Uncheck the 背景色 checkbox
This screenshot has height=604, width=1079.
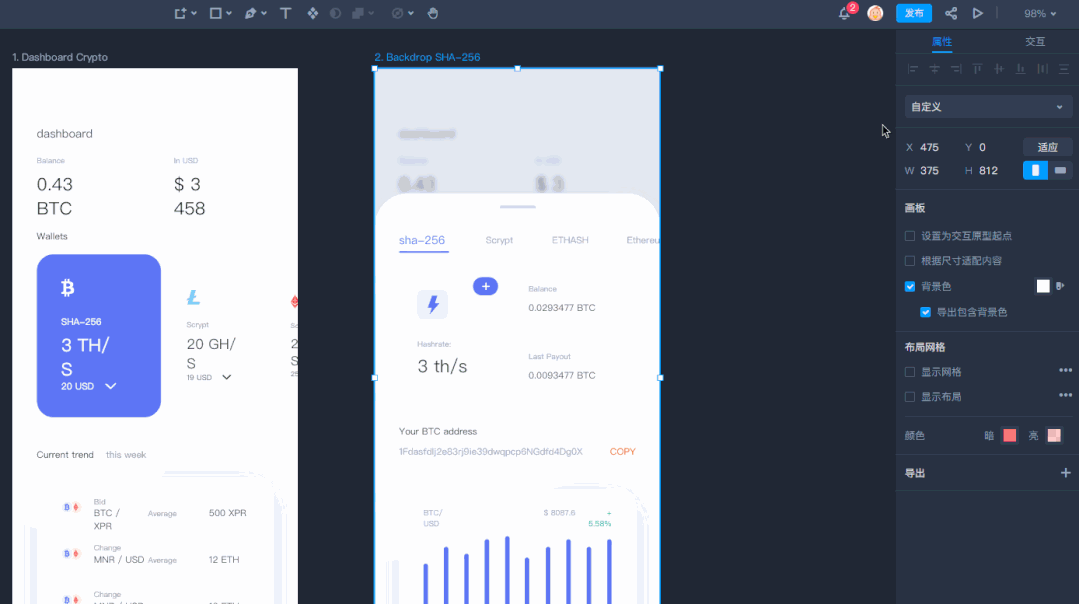(x=910, y=286)
